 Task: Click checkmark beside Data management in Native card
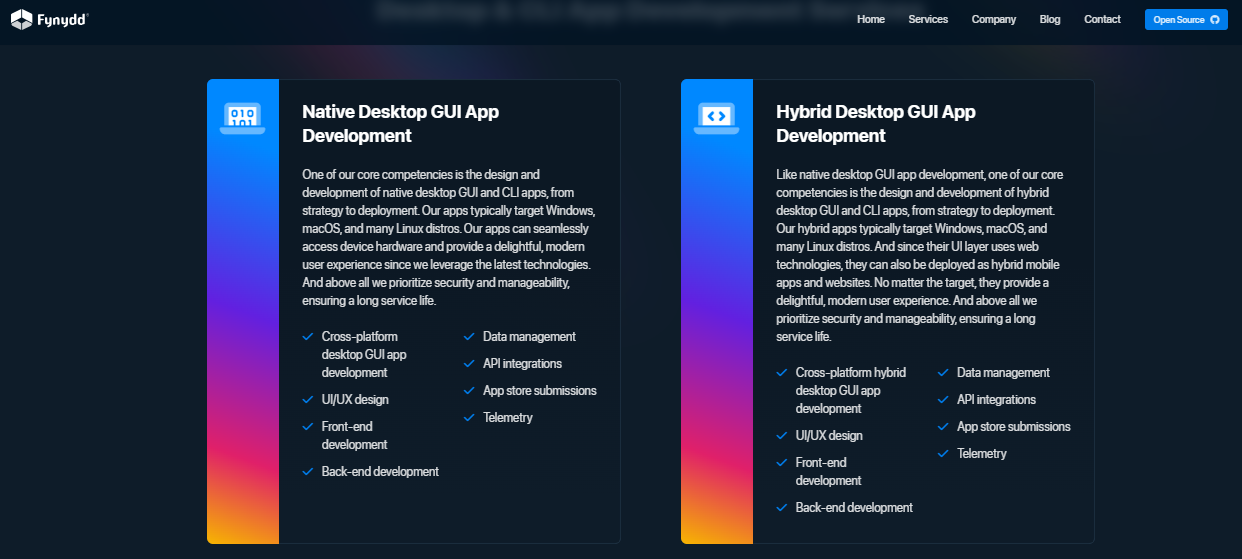point(469,337)
